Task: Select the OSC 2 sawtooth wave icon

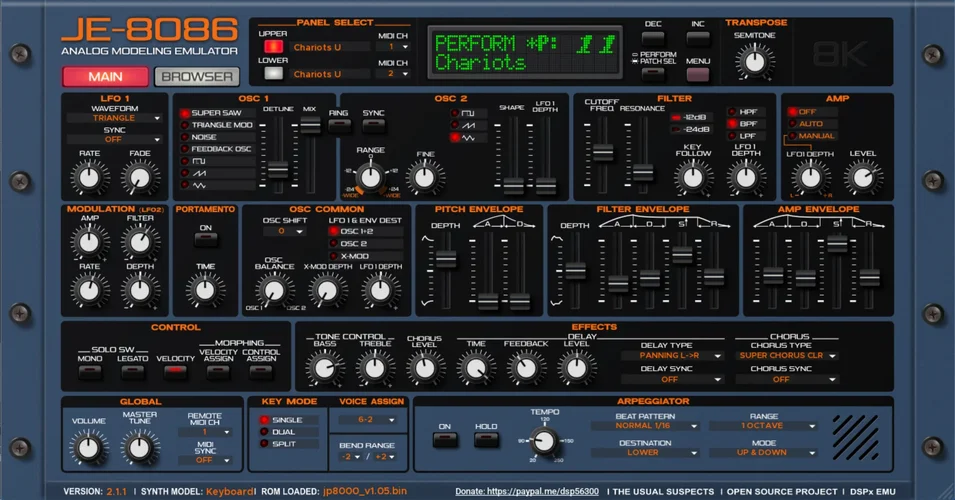Action: [468, 125]
